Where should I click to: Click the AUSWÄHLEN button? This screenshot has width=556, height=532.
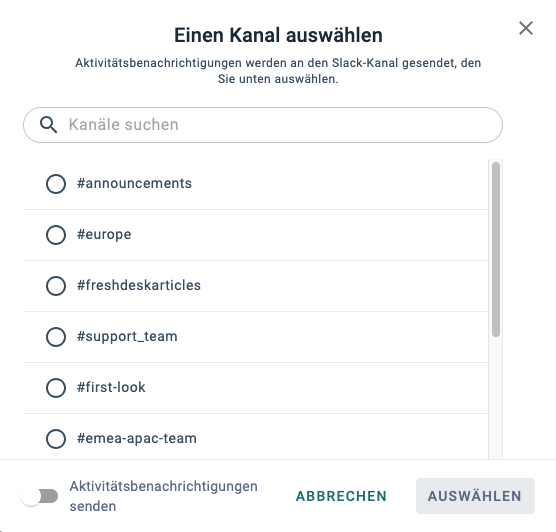[475, 496]
